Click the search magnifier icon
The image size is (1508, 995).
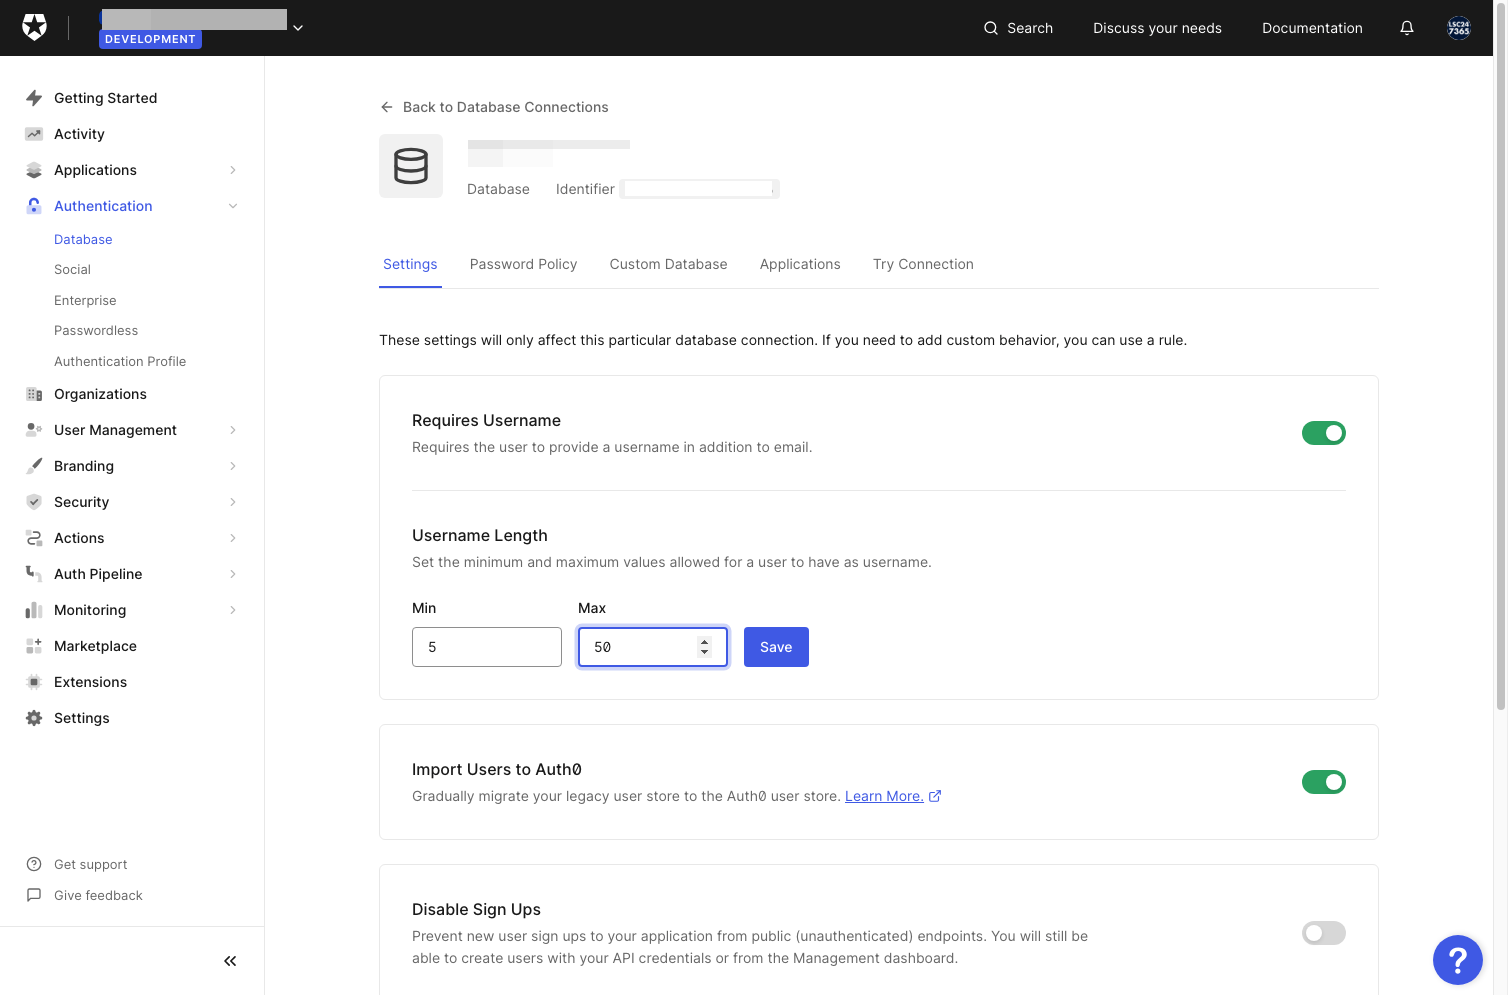click(991, 28)
